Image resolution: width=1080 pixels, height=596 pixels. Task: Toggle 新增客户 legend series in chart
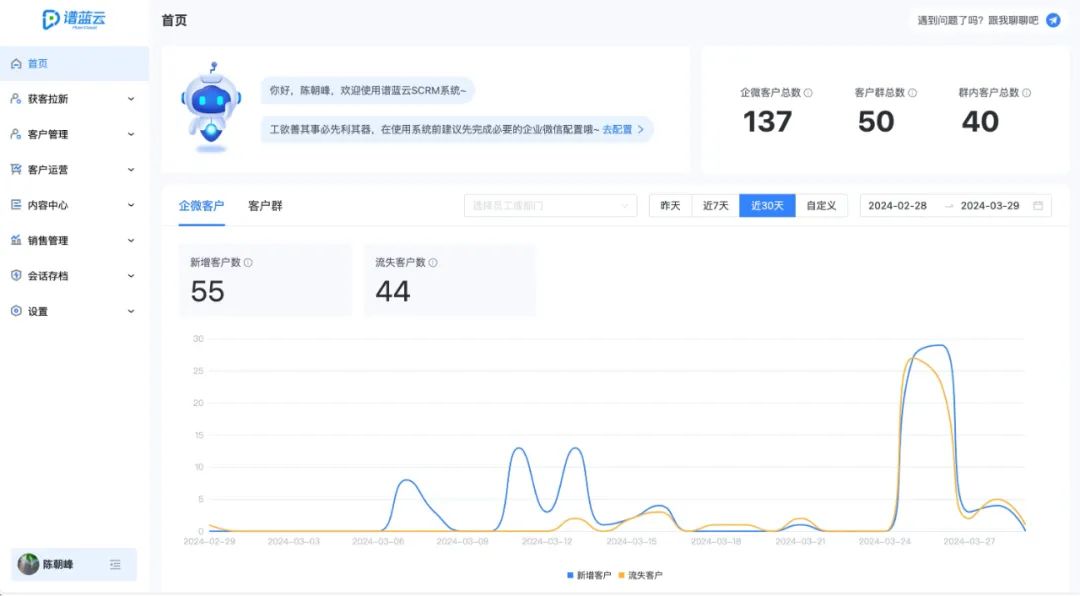pos(589,575)
